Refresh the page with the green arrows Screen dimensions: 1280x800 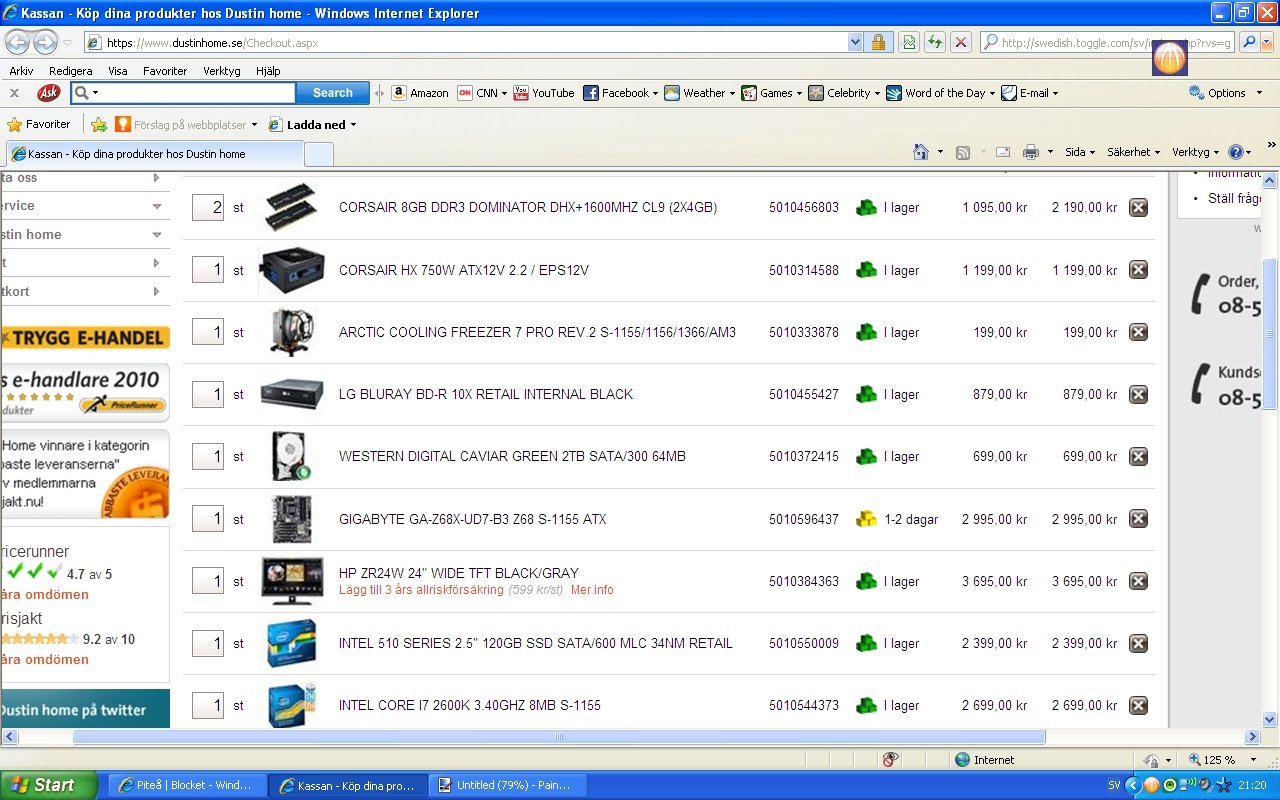(934, 42)
